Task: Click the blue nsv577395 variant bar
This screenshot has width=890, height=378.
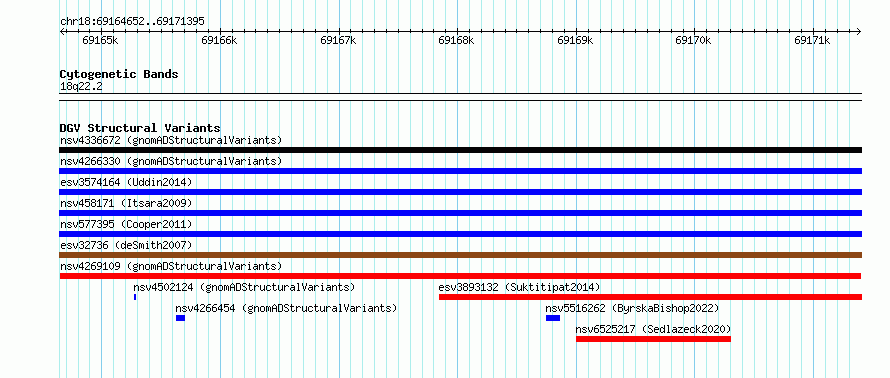Action: coord(460,234)
